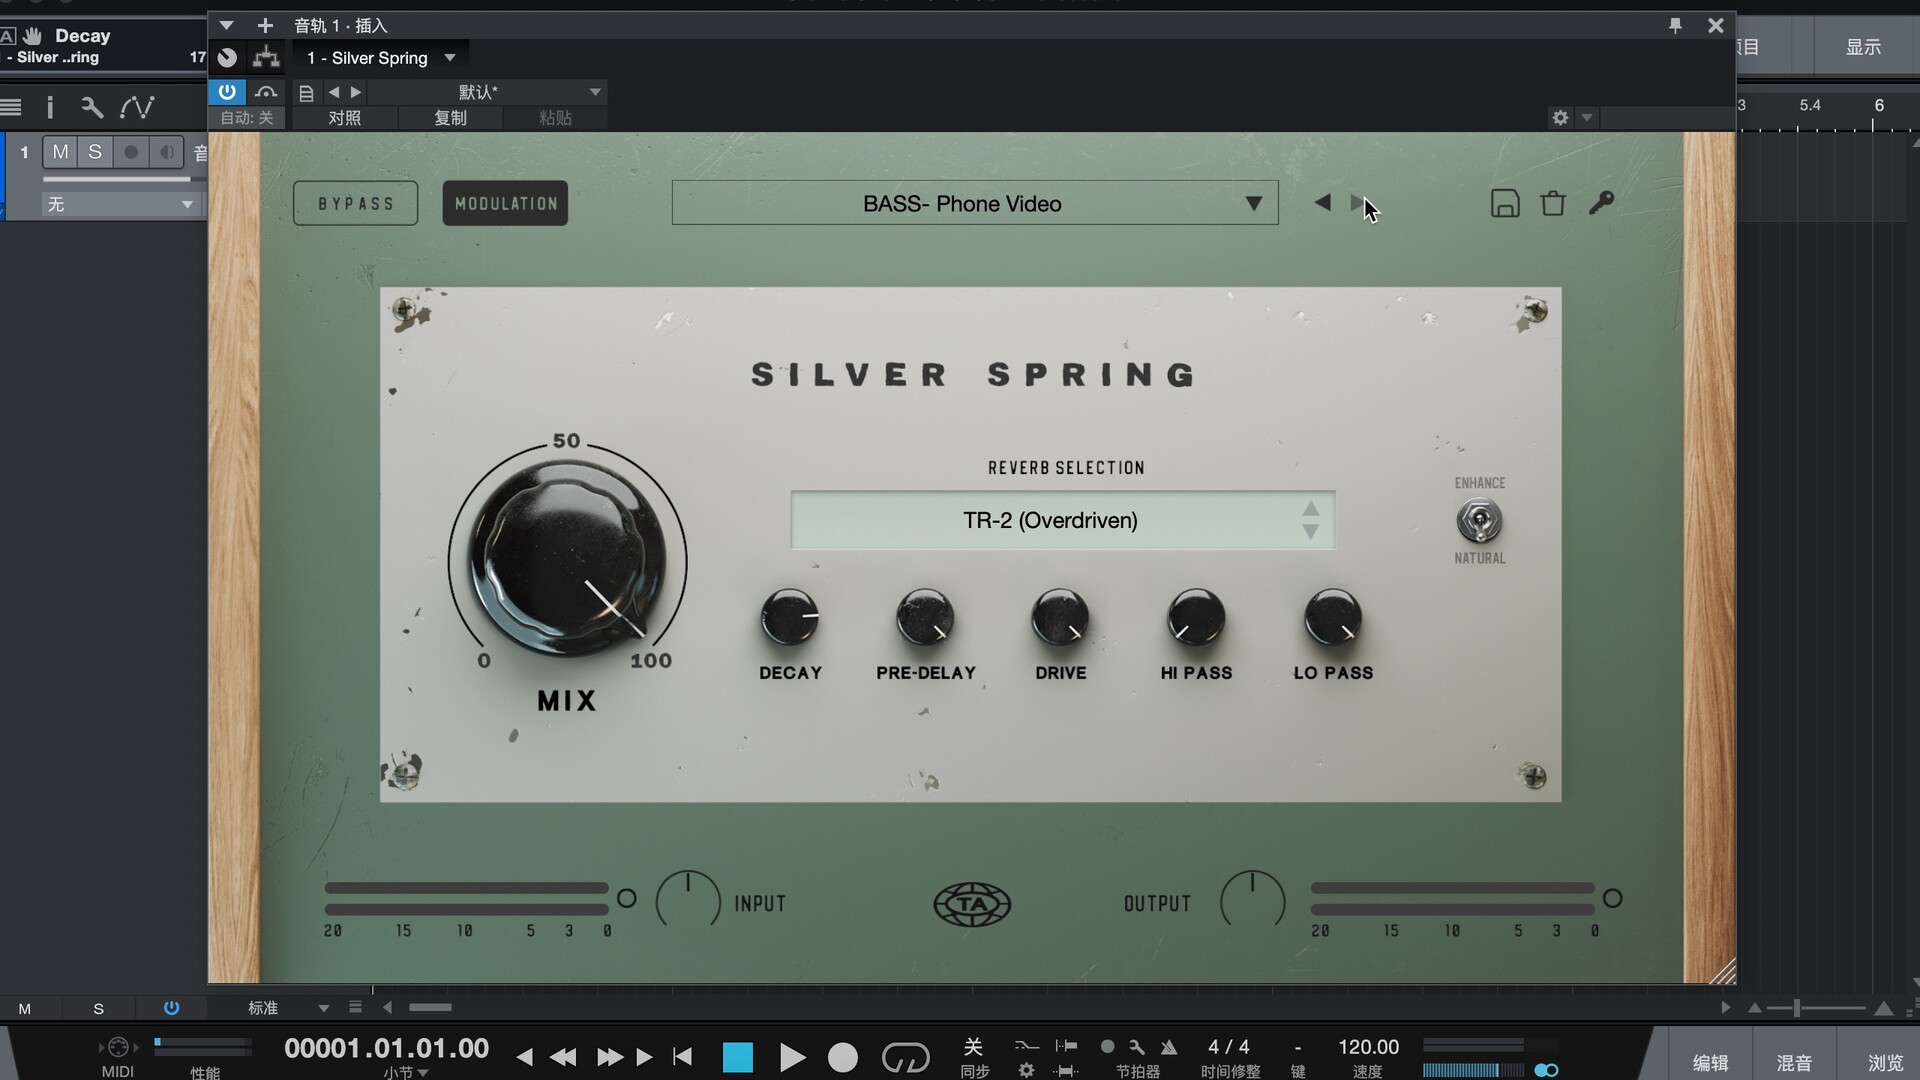
Task: Click the INPUT gain knob
Action: click(688, 902)
